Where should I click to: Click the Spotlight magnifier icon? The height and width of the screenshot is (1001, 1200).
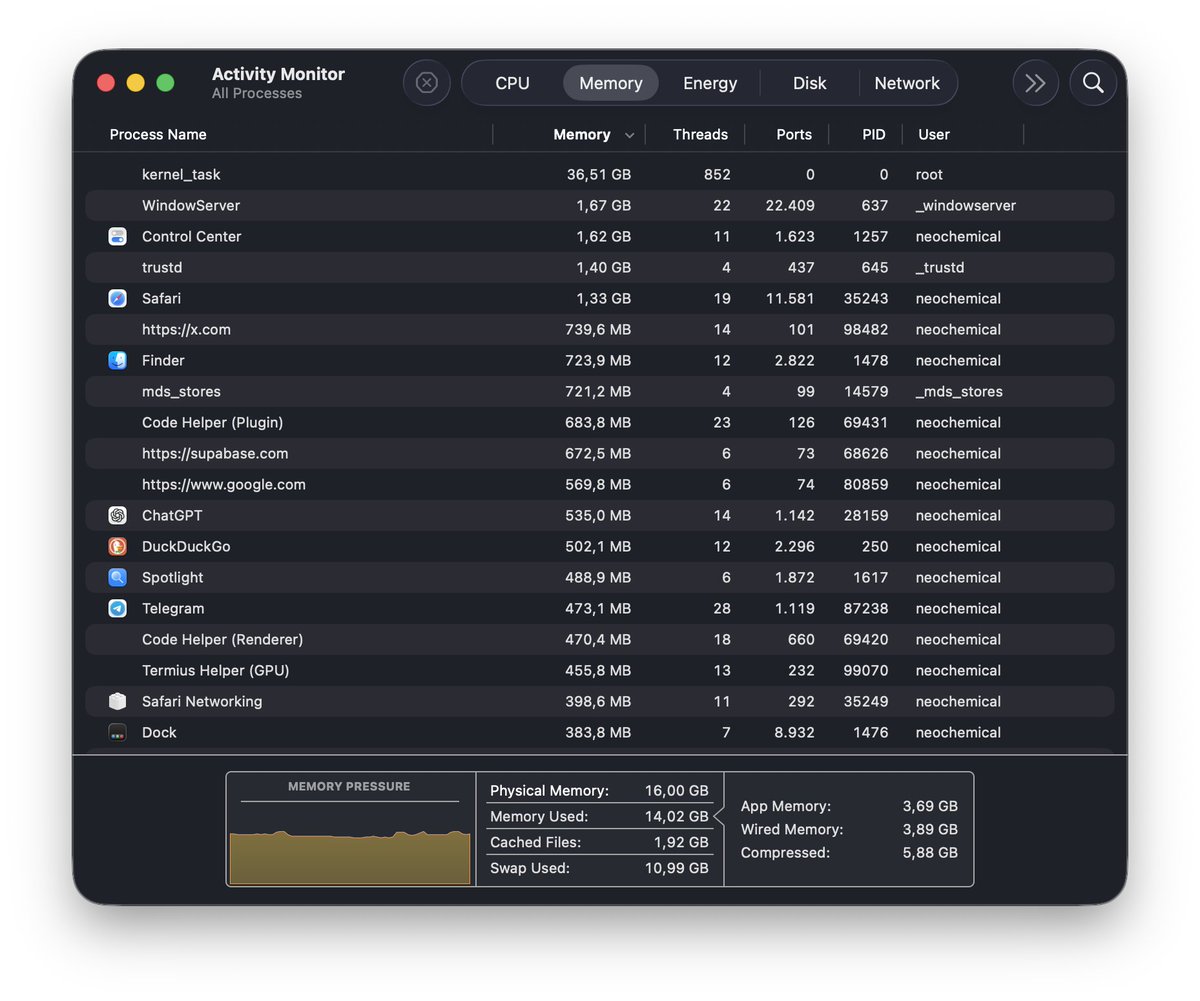tap(117, 578)
